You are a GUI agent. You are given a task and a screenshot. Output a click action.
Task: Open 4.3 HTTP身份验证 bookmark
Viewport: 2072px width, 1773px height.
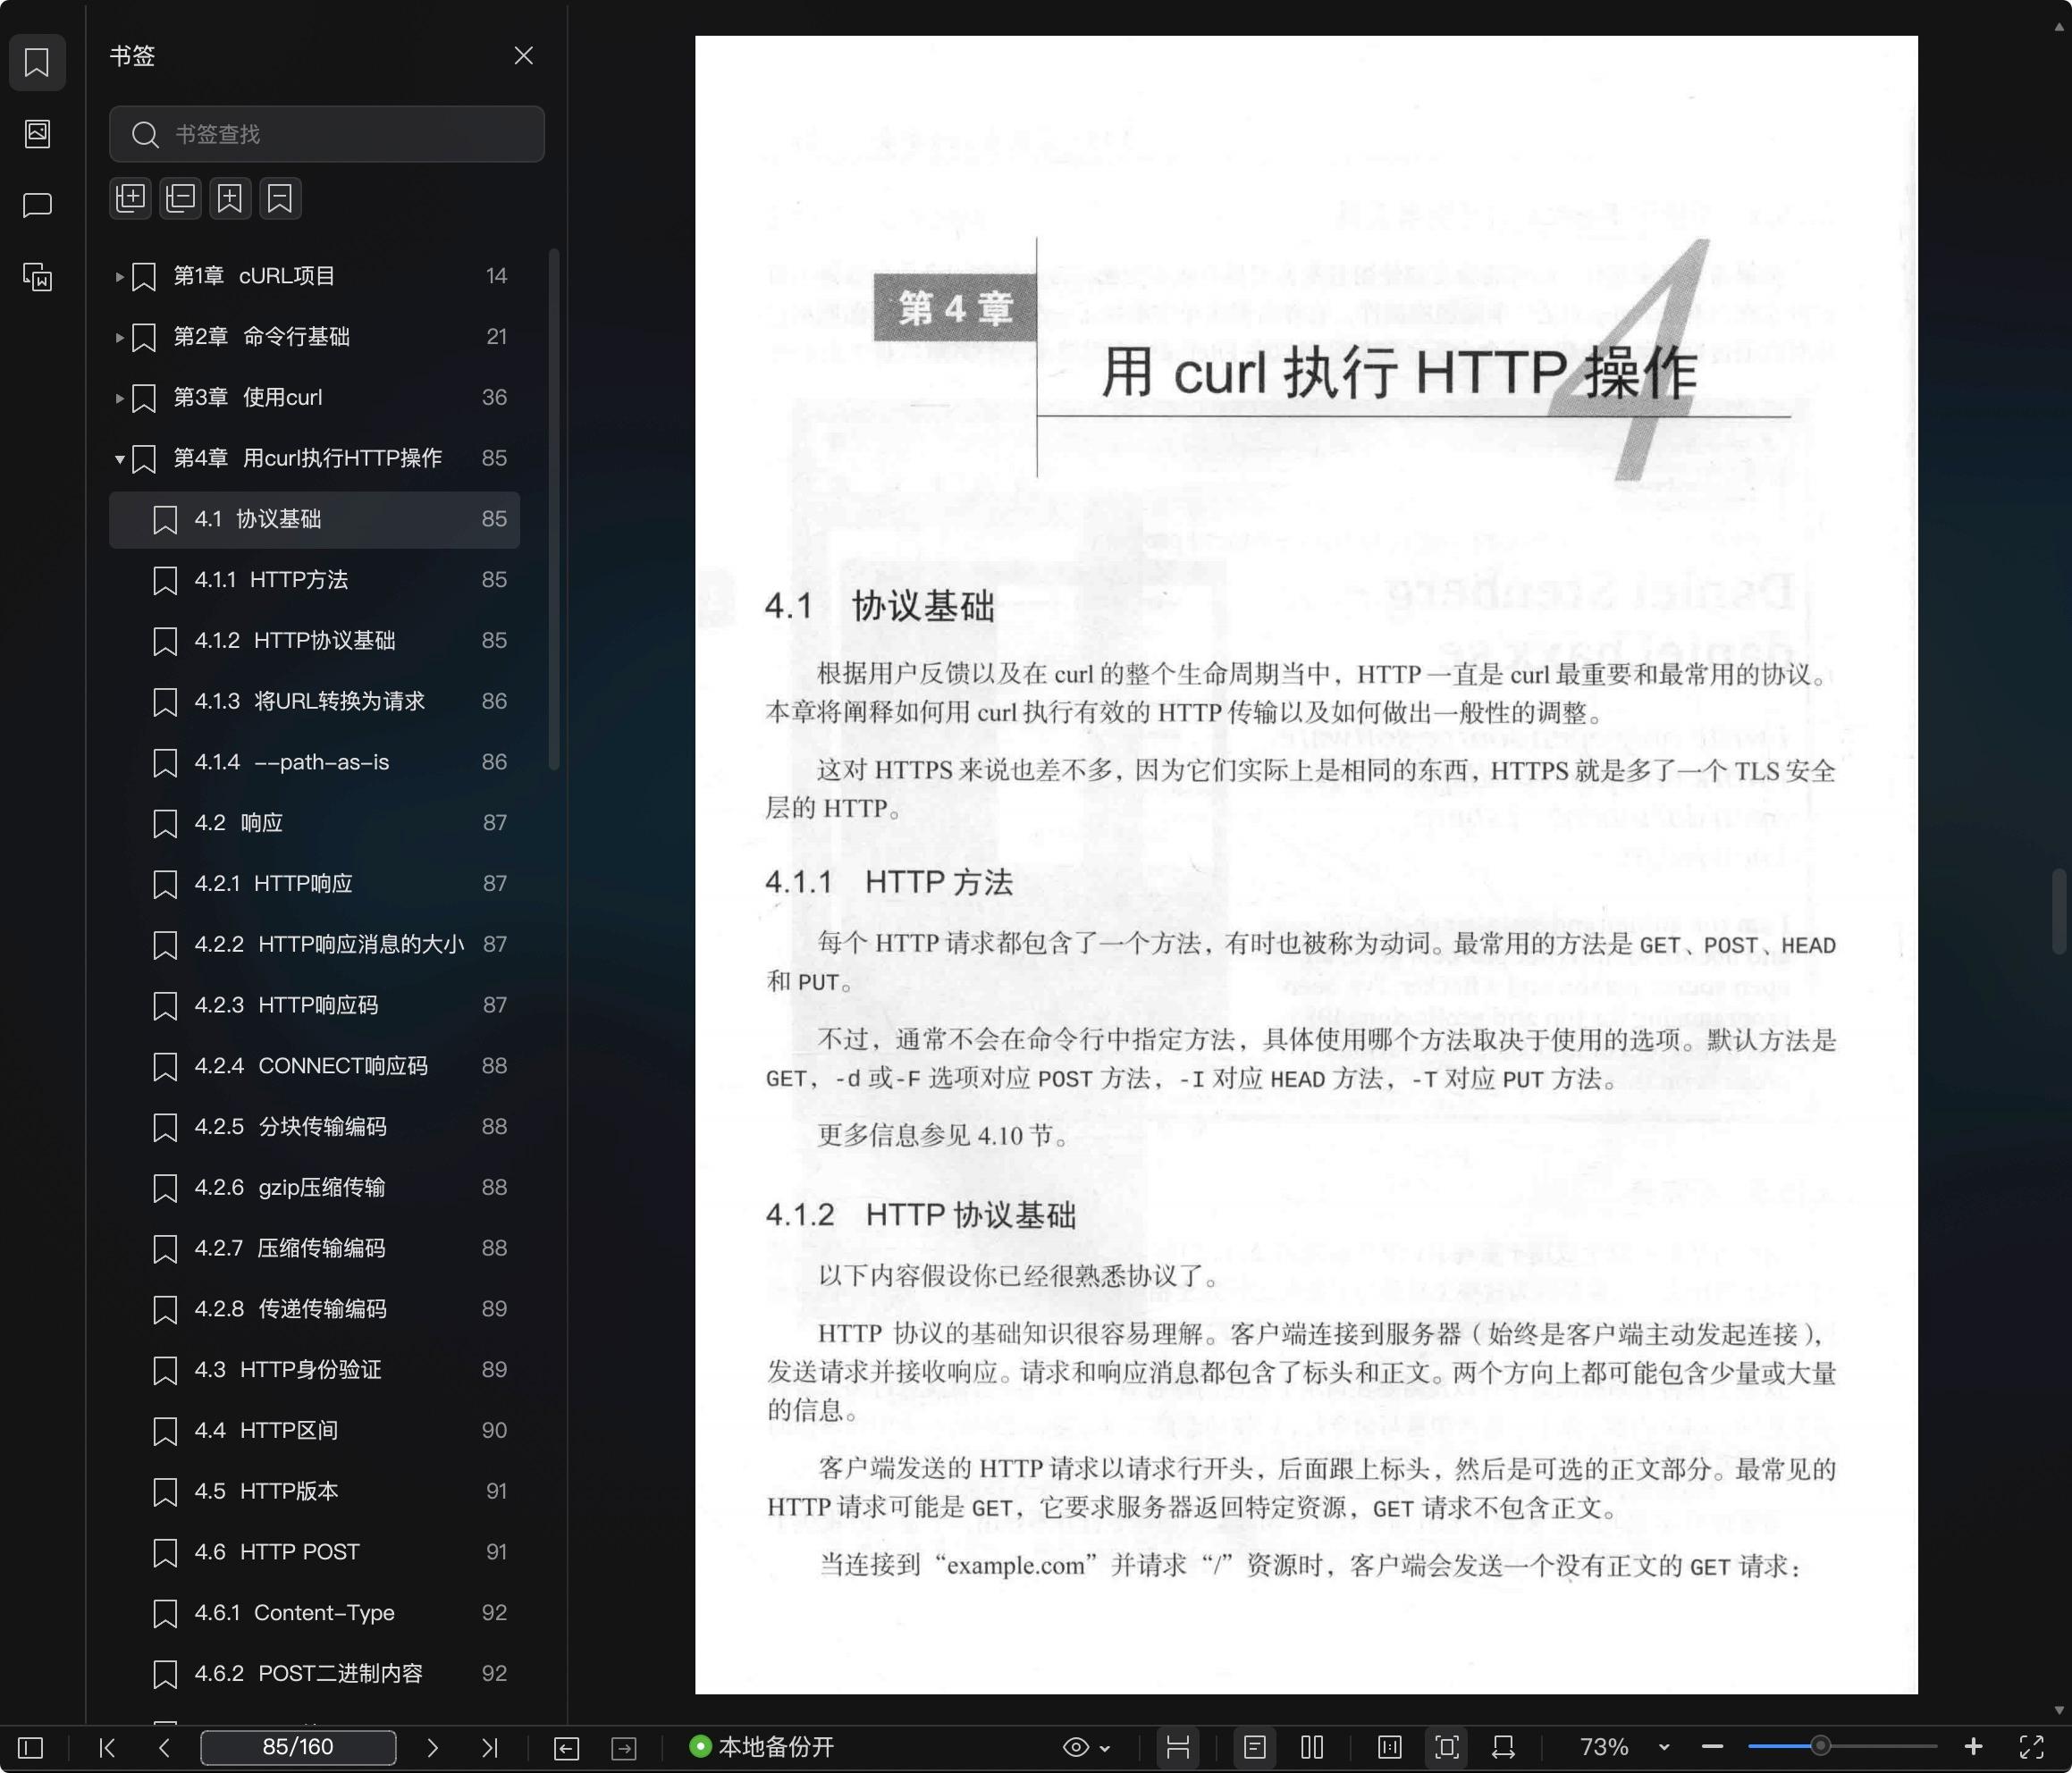[314, 1370]
